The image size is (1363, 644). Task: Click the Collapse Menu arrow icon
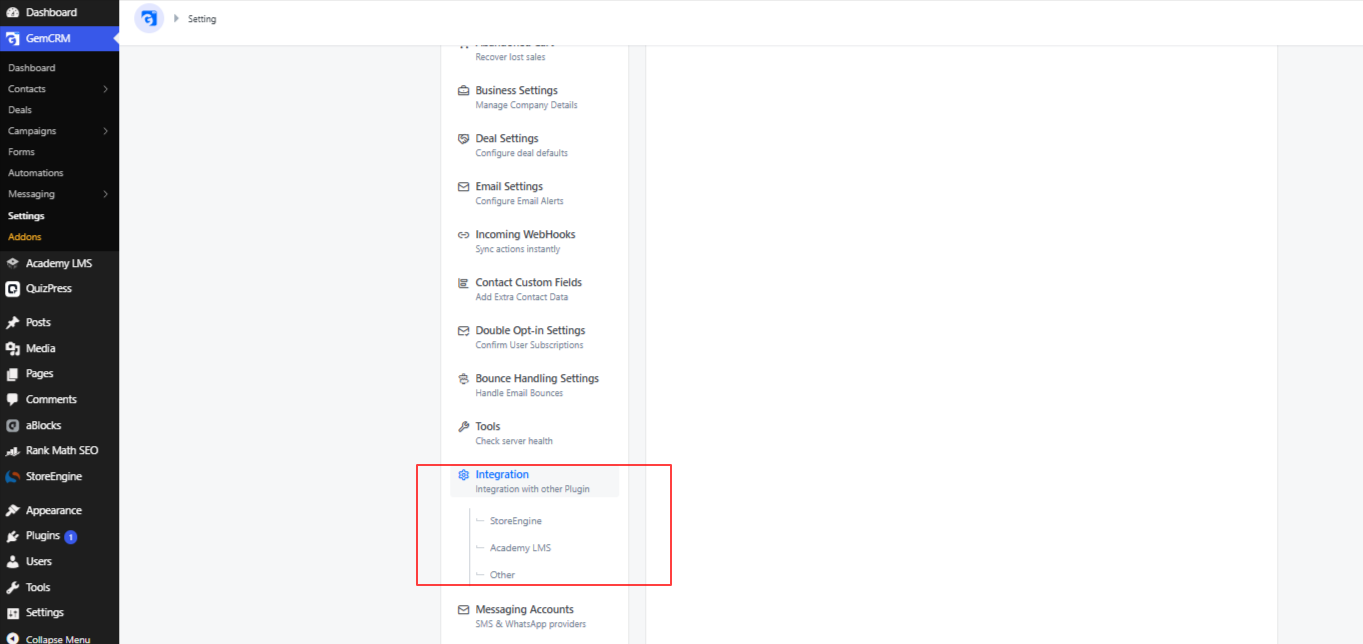(x=13, y=639)
